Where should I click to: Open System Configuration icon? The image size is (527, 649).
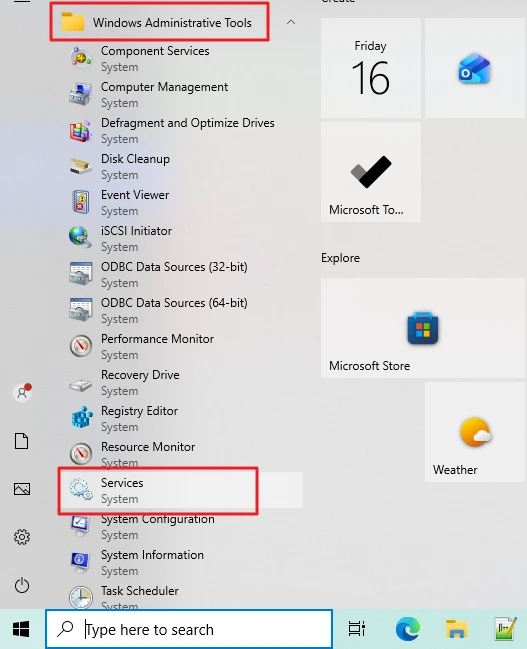79,526
